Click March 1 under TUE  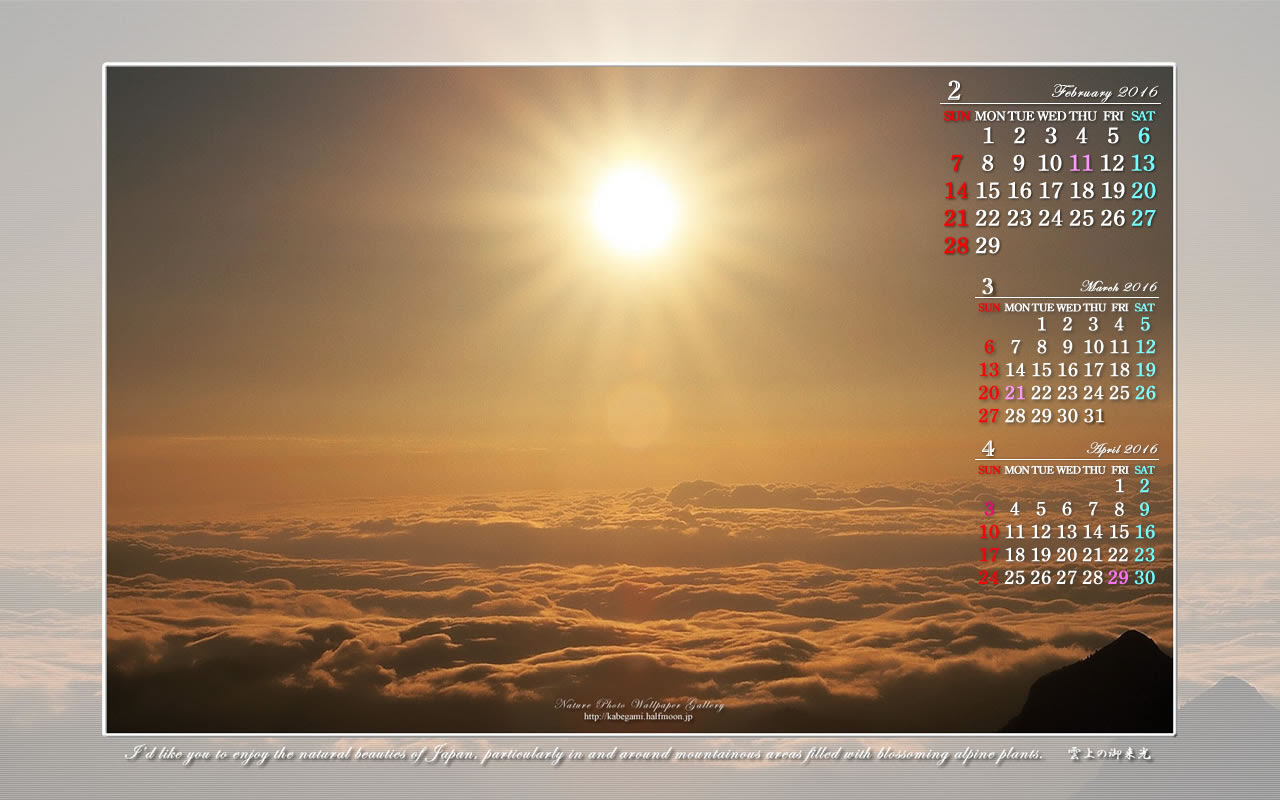click(x=1041, y=324)
